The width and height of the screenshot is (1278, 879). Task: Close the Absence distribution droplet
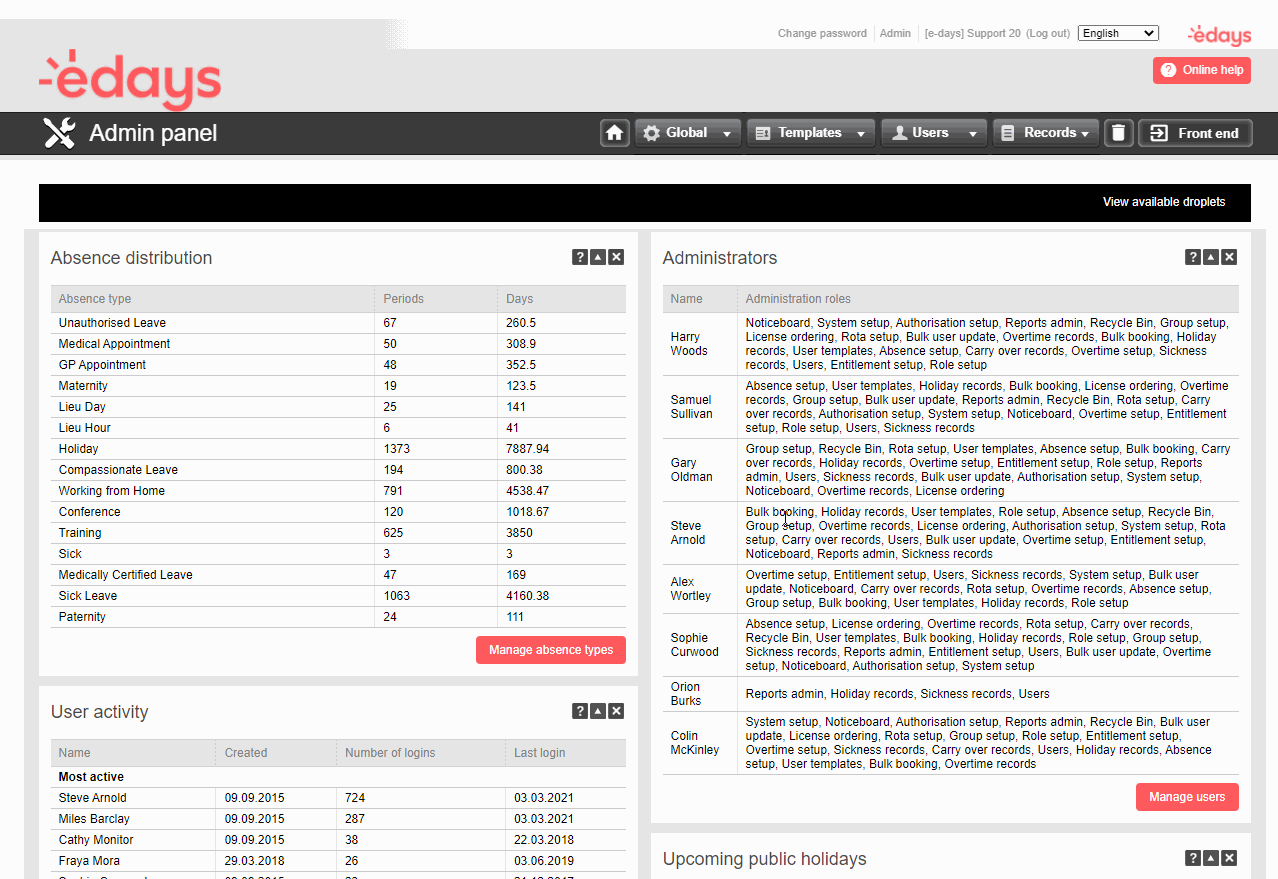tap(616, 257)
